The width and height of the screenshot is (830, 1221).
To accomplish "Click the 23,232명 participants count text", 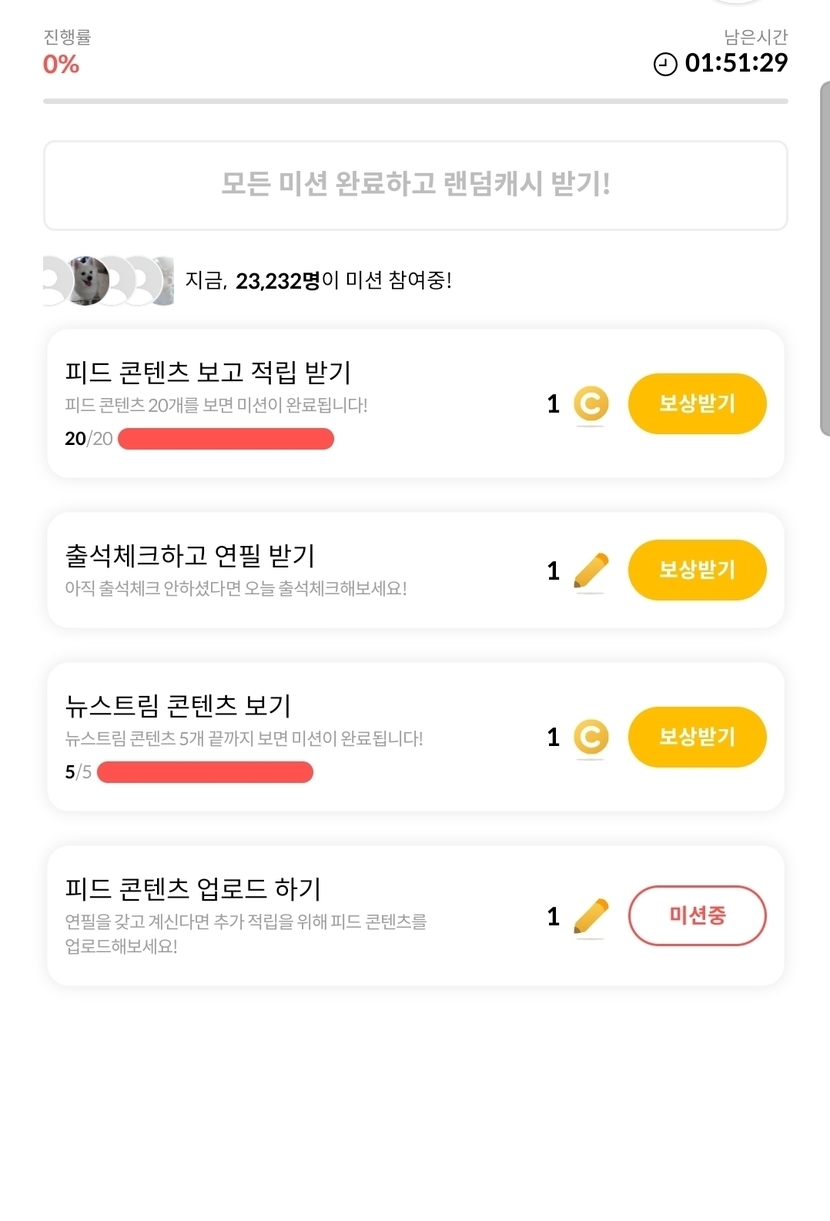I will pos(277,281).
